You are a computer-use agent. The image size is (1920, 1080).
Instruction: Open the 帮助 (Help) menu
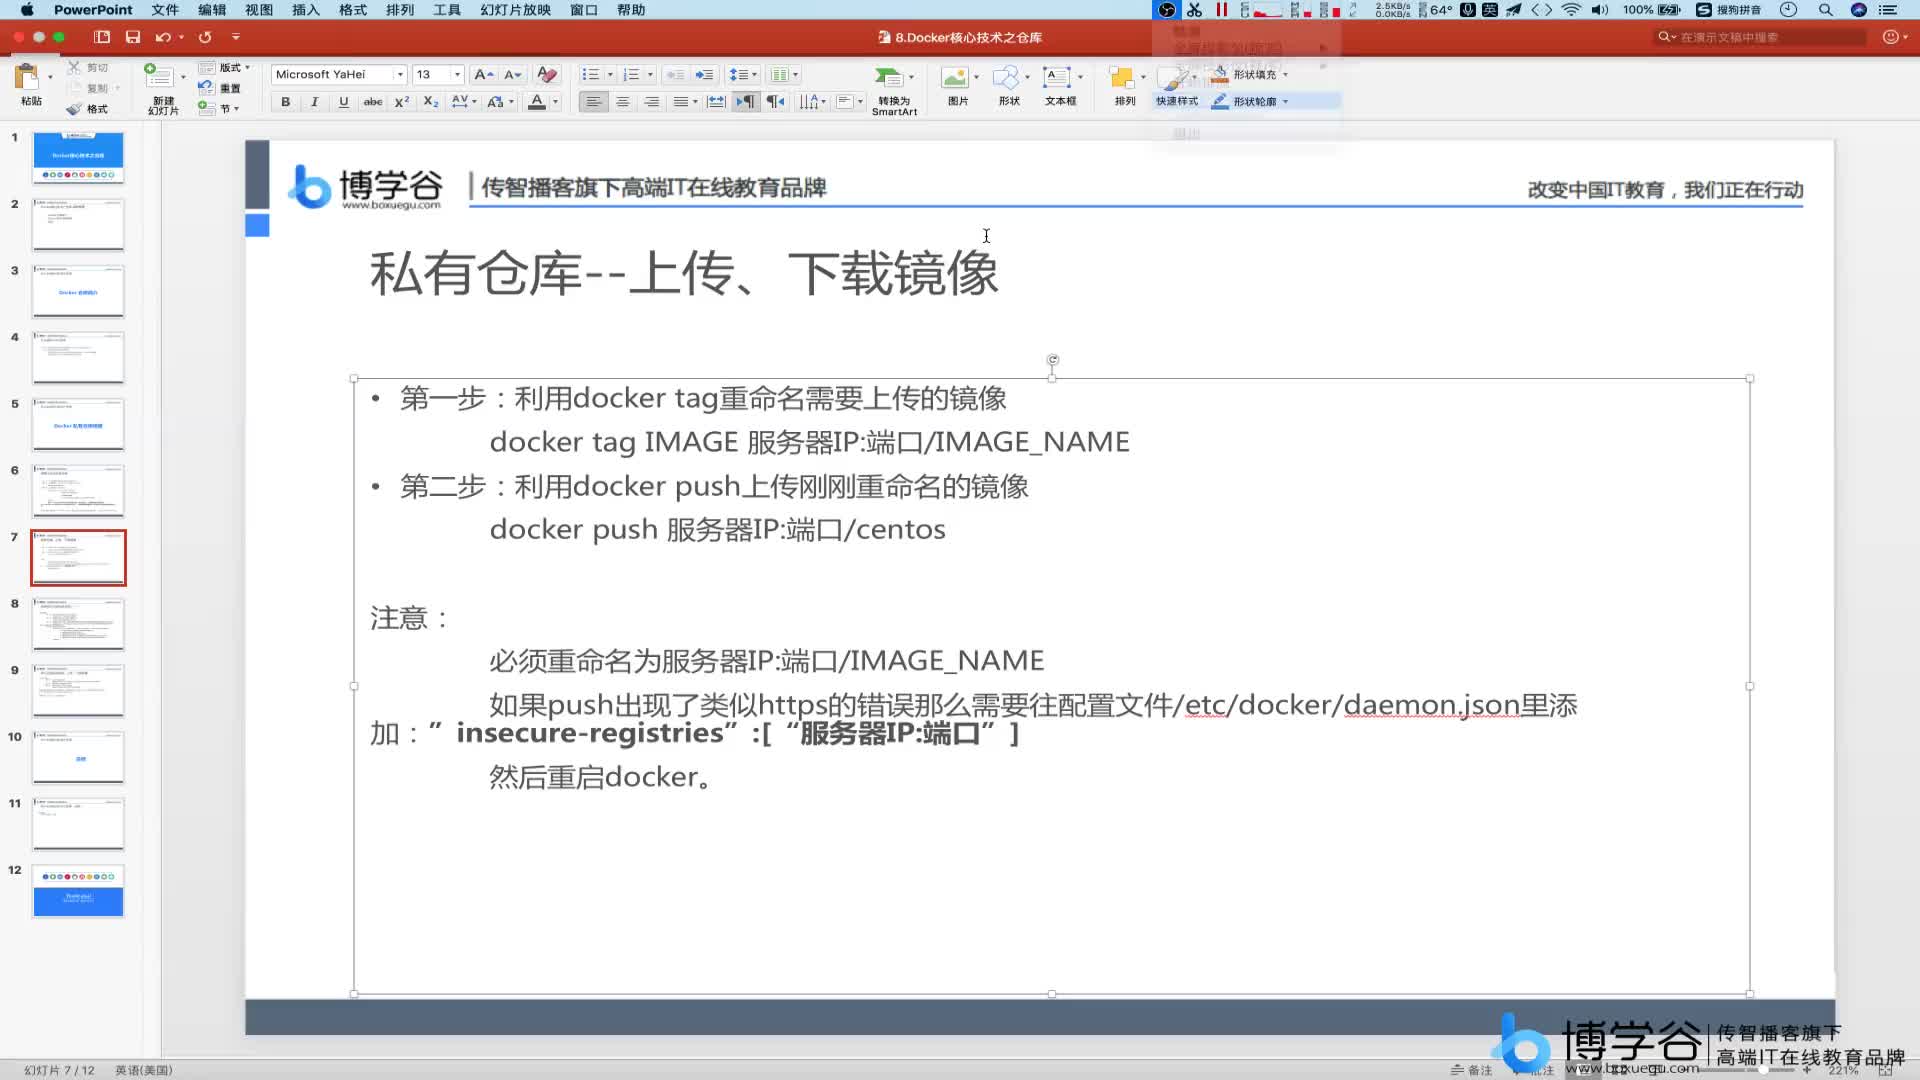[x=631, y=10]
